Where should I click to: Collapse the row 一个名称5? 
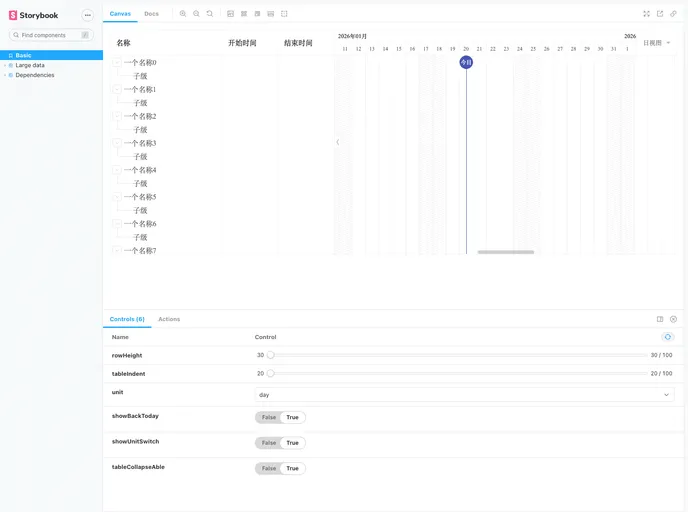point(117,197)
